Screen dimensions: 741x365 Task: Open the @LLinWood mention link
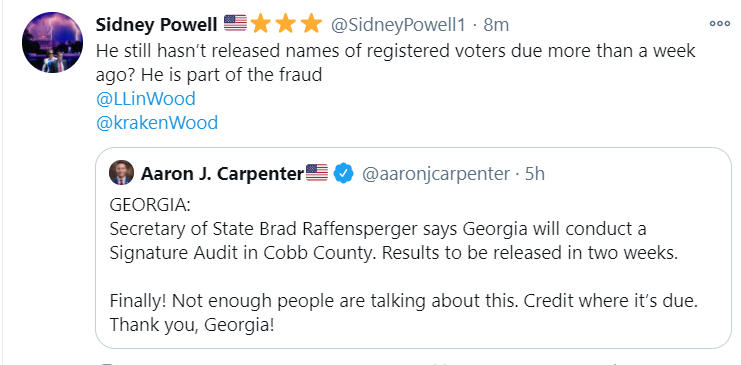pyautogui.click(x=146, y=99)
